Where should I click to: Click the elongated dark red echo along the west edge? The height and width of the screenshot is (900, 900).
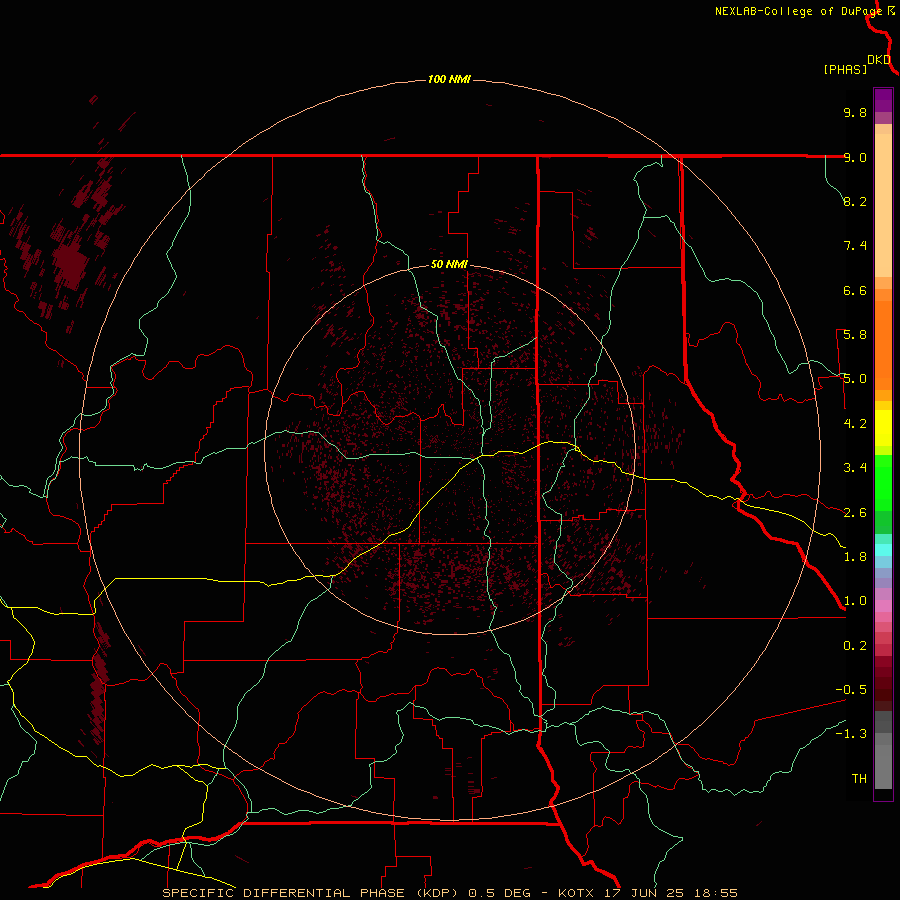pos(99,683)
